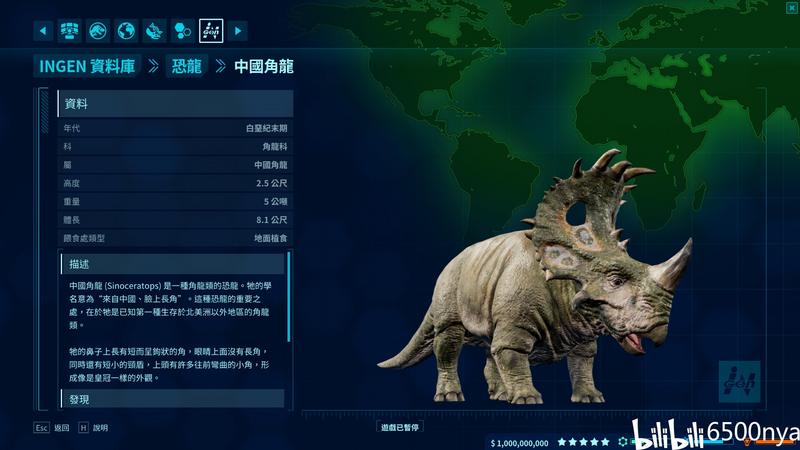Image resolution: width=800 pixels, height=450 pixels.
Task: Click INGEN 資料庫 breadcrumb
Action: pos(87,66)
